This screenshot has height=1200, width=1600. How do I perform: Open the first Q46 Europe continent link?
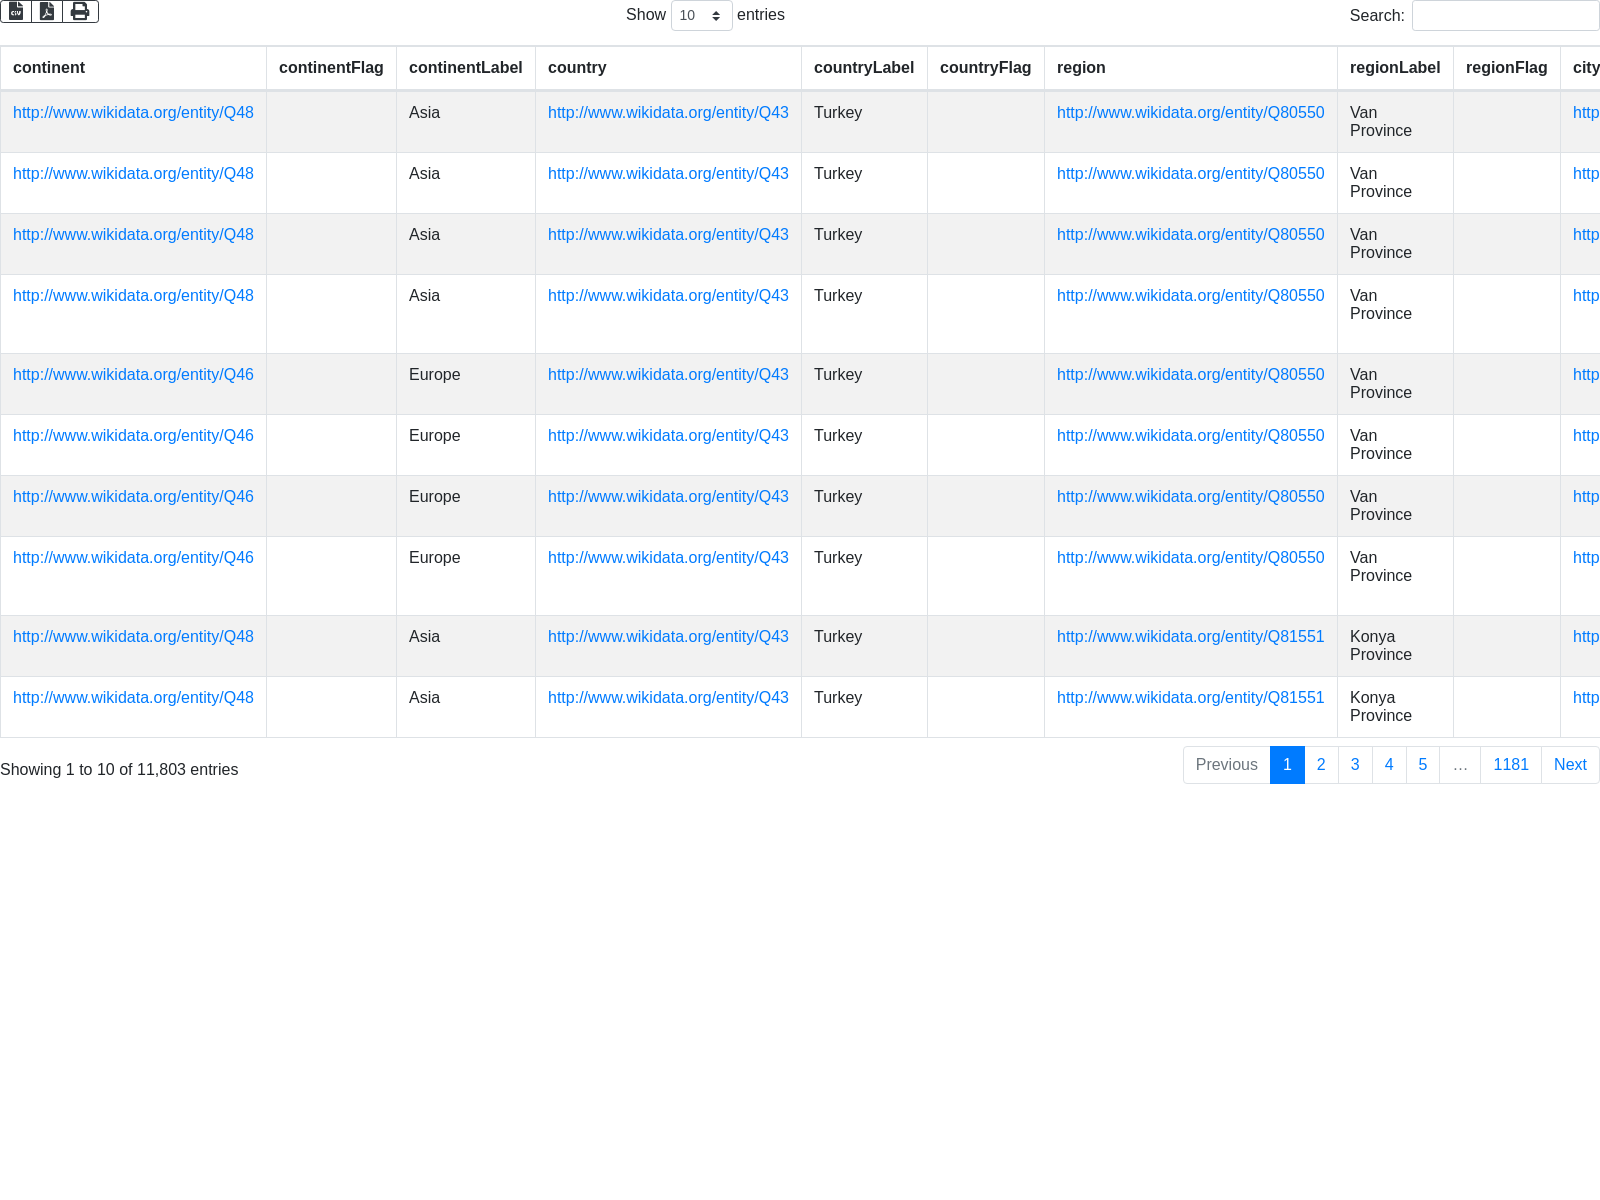pos(133,375)
